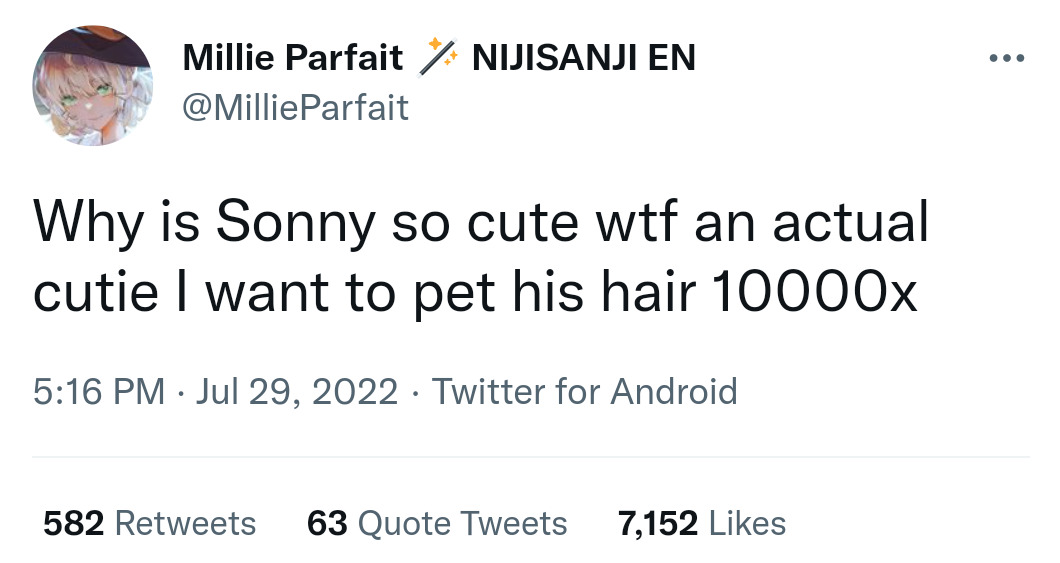Screen dimensions: 1060x563
Task: Click the 5:16 PM timestamp
Action: click(98, 391)
